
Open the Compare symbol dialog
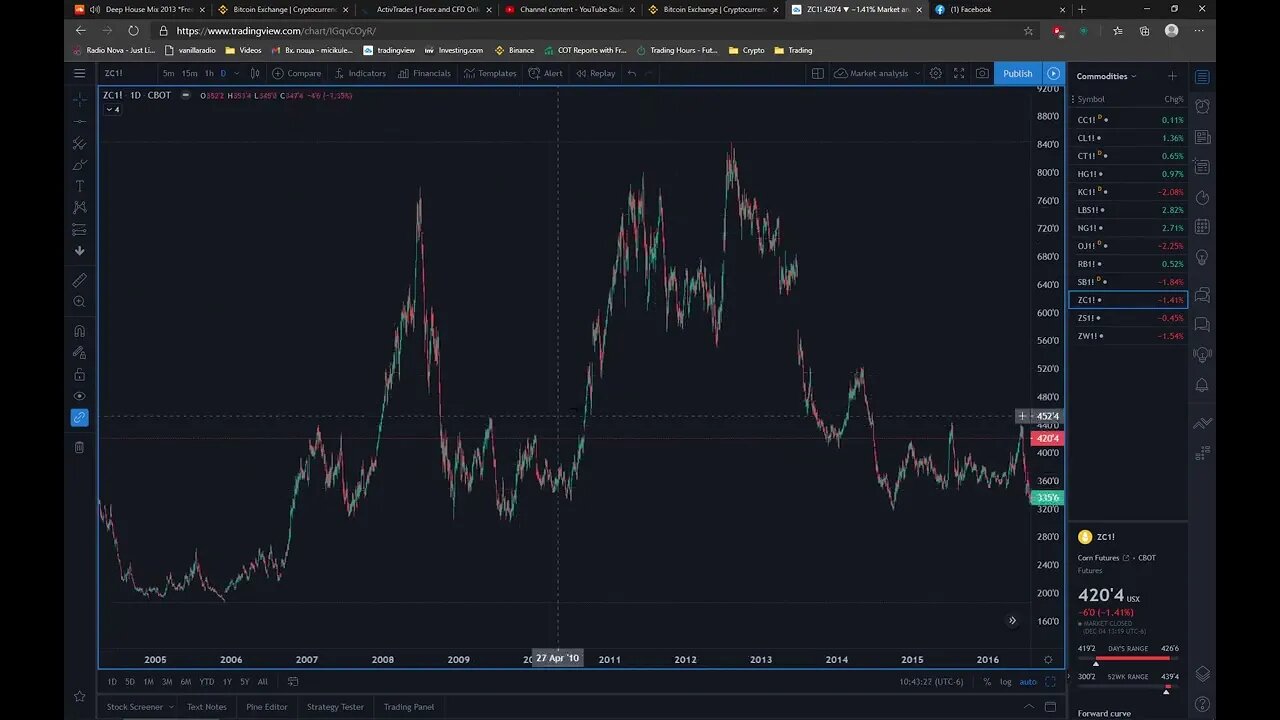(296, 73)
